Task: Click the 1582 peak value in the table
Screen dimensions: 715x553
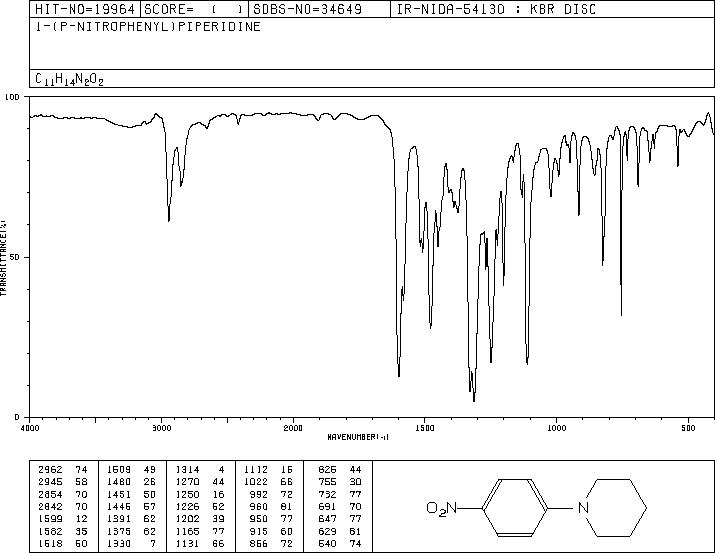Action: [51, 531]
